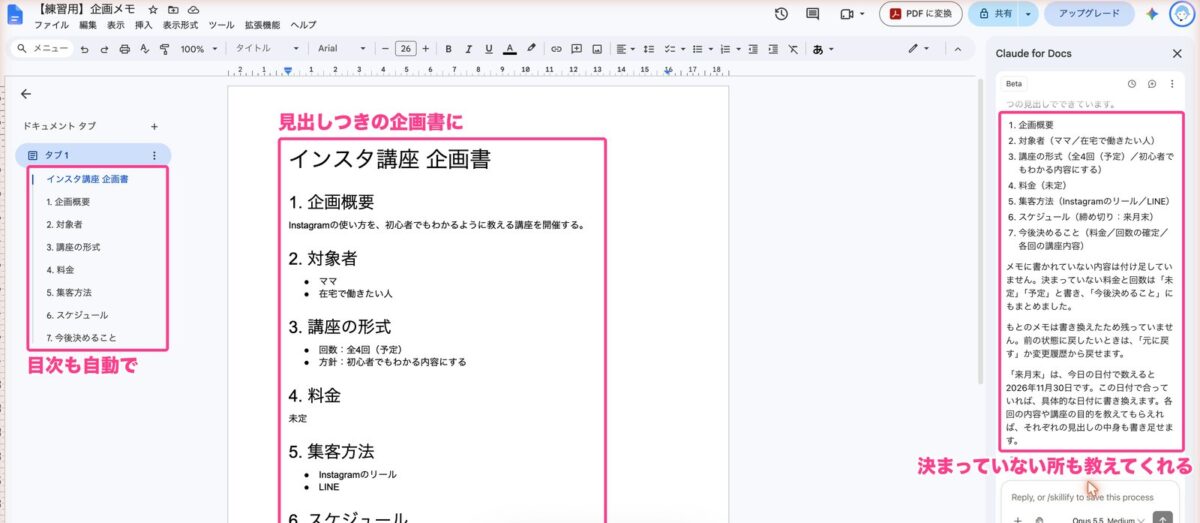Click the undo arrow
Viewport: 1200px width, 523px height.
coord(85,48)
